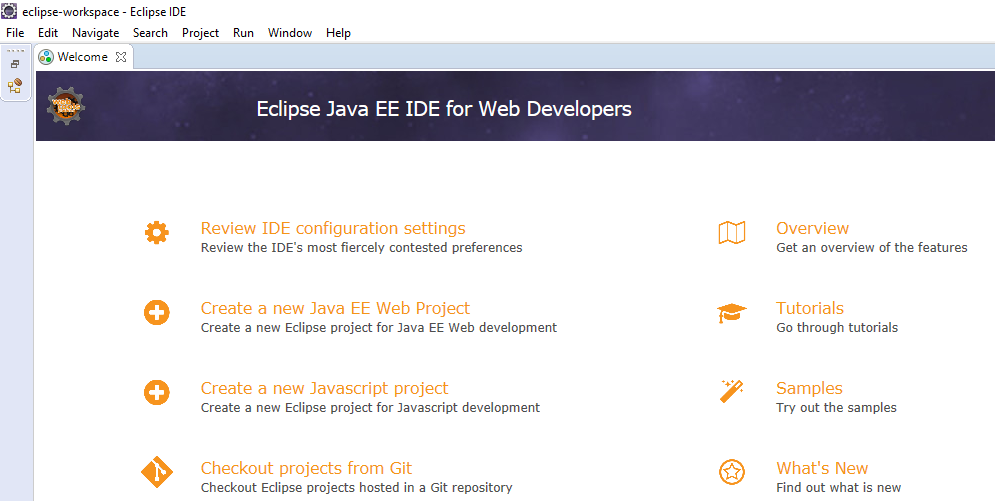The height and width of the screenshot is (501, 995).
Task: Click 'Create a new Eclipse project for Javascript development'
Action: (371, 408)
